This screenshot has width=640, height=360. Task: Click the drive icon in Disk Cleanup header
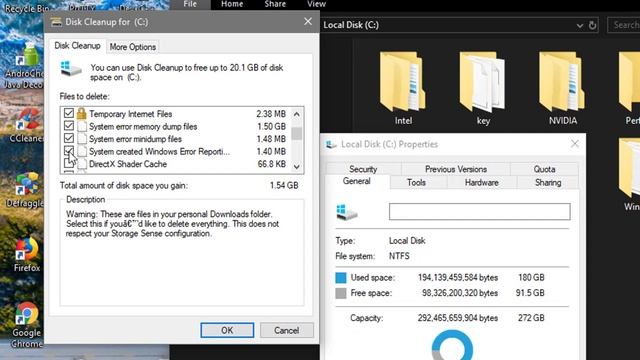tap(71, 69)
